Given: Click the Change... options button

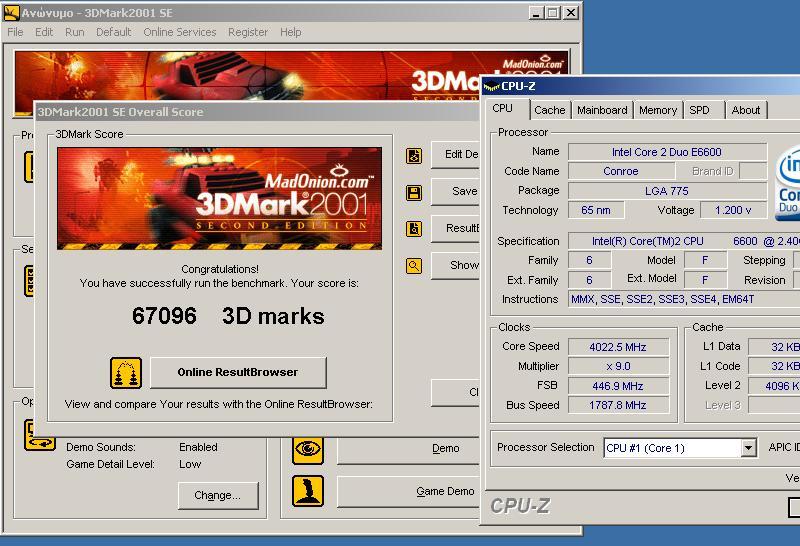Looking at the screenshot, I should tap(218, 495).
